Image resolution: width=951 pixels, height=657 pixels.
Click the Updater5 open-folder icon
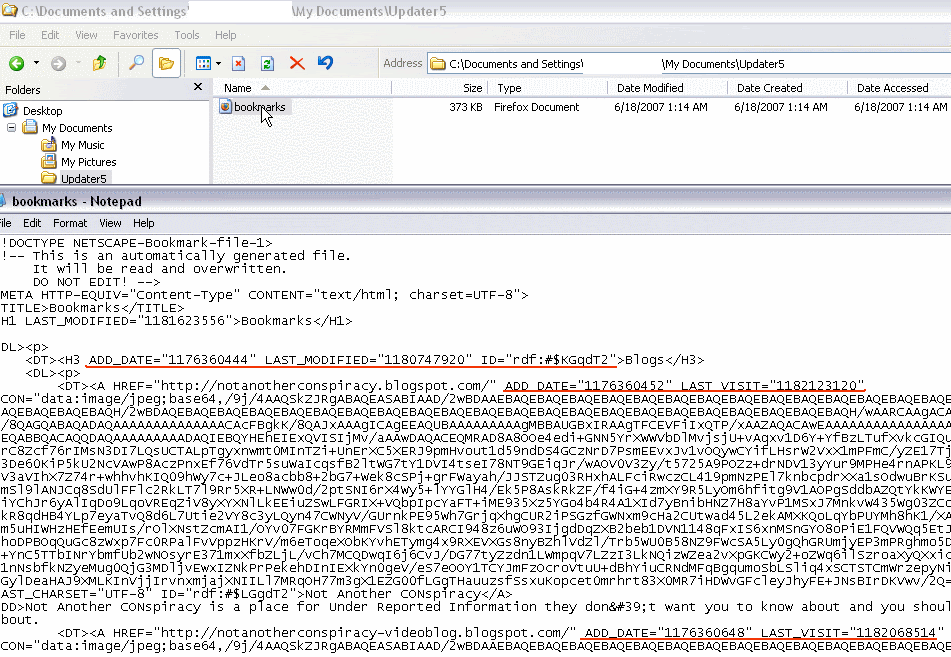49,178
